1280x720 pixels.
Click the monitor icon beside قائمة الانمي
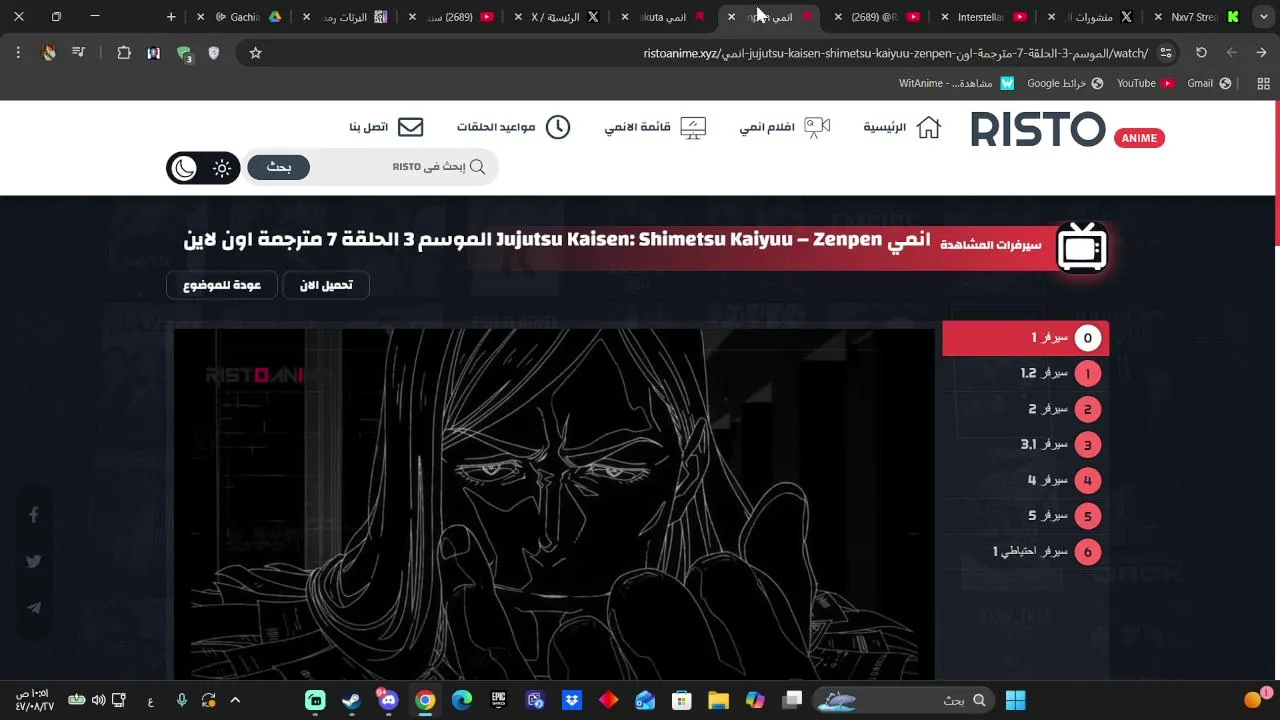point(693,127)
